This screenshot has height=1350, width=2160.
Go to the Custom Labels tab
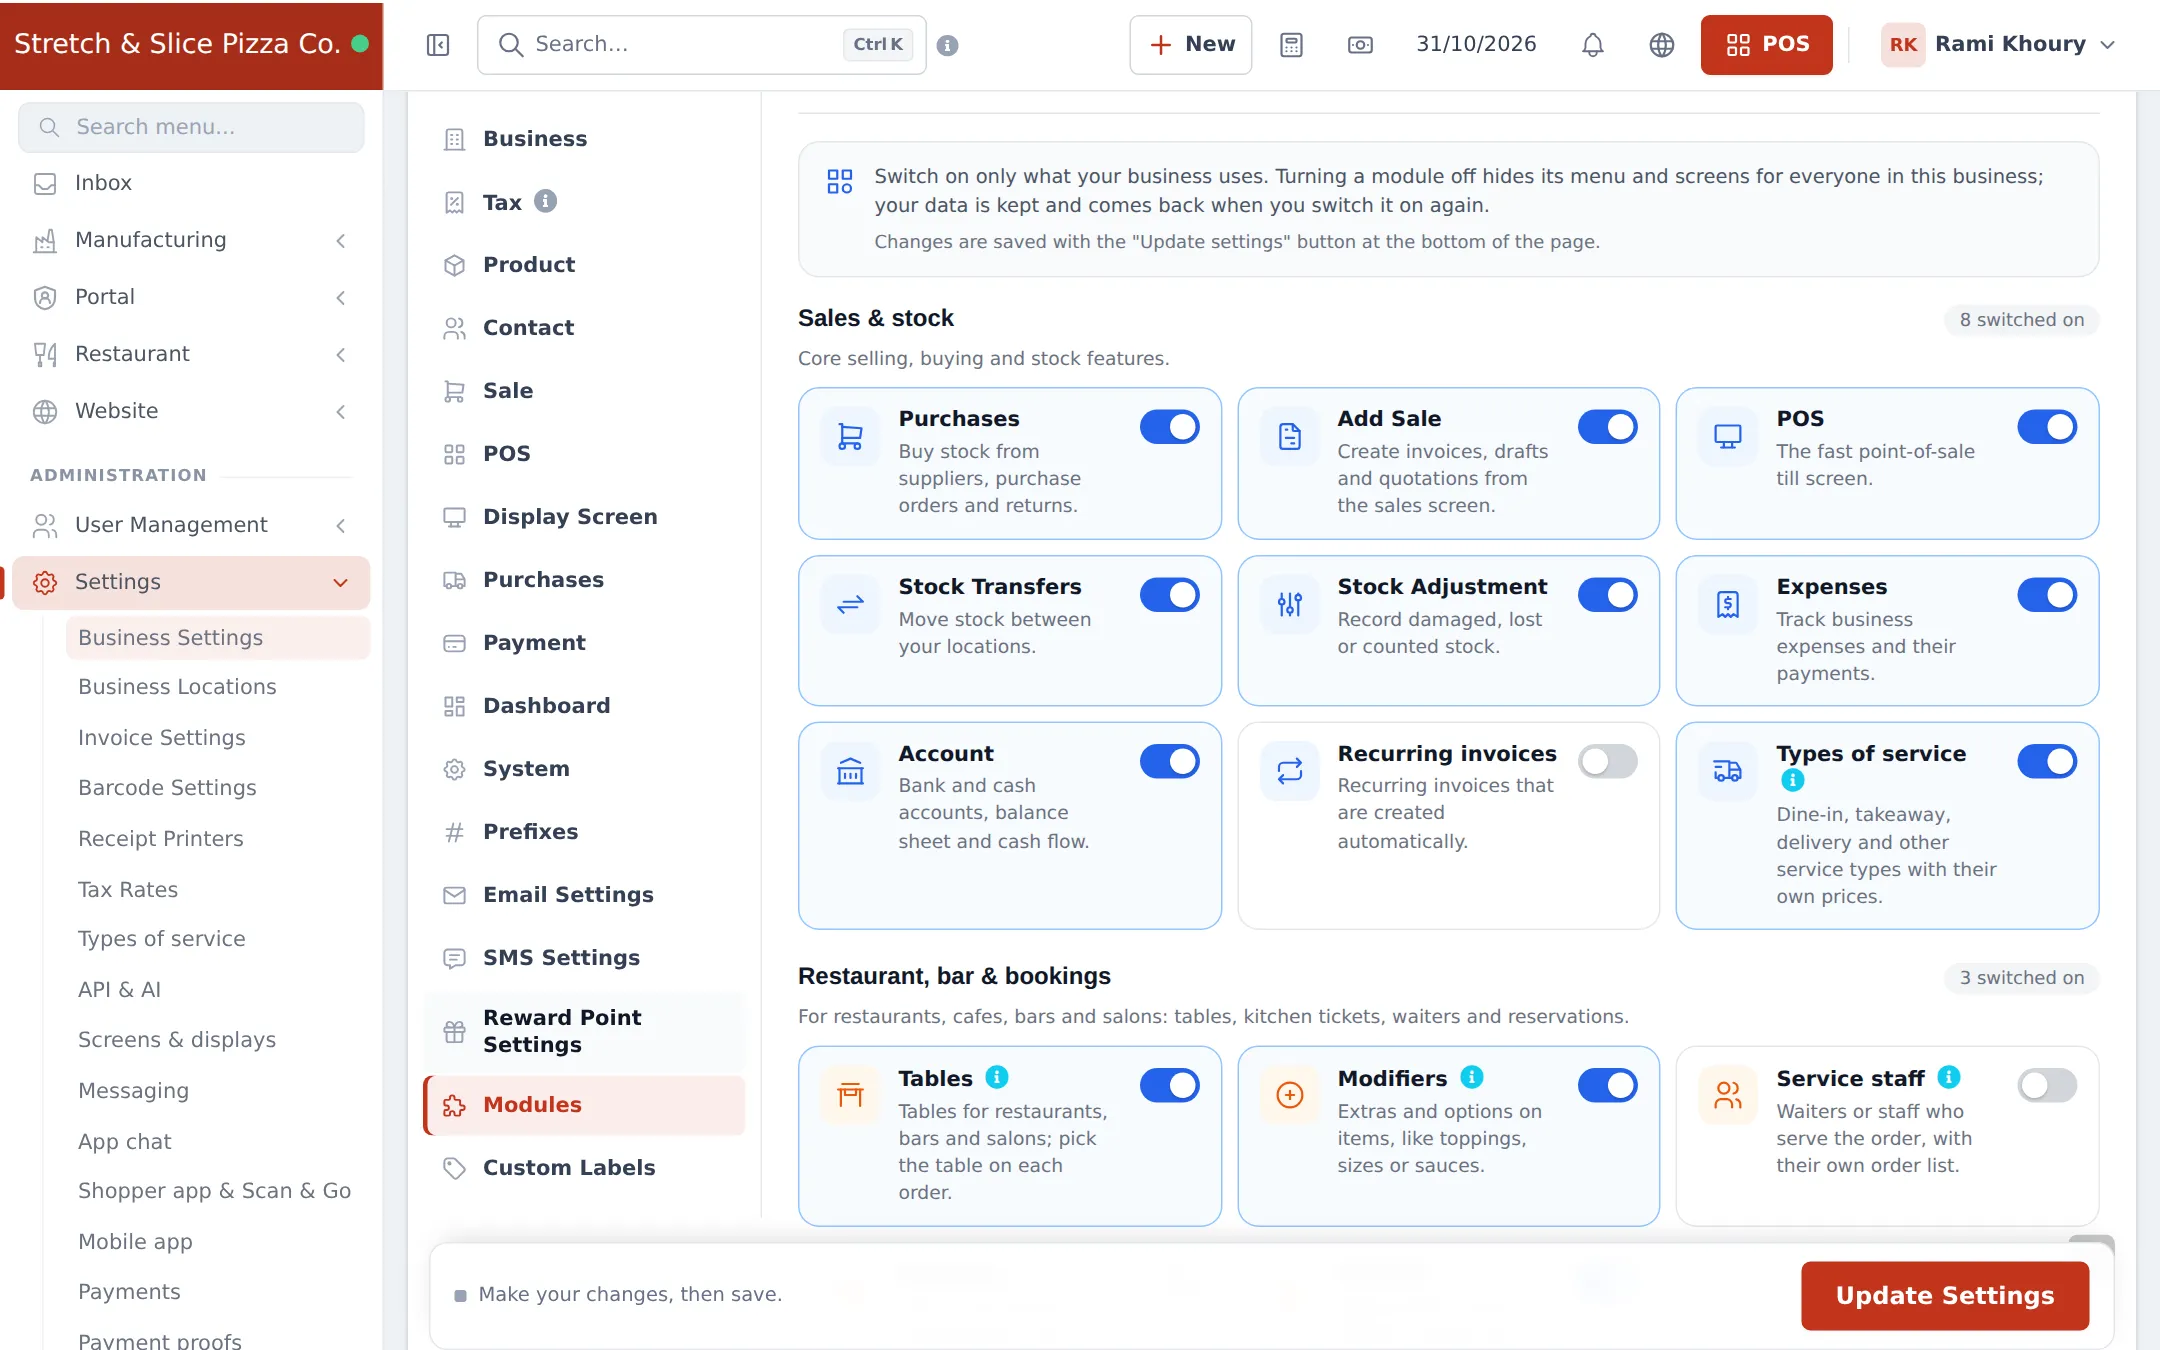[x=585, y=1168]
